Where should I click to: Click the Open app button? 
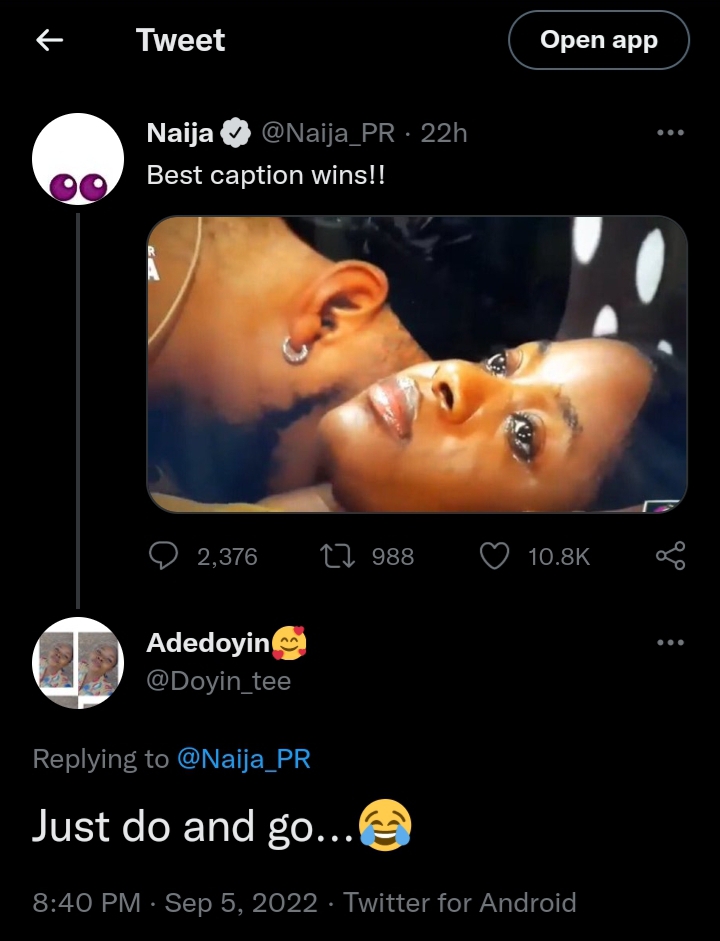click(x=598, y=40)
